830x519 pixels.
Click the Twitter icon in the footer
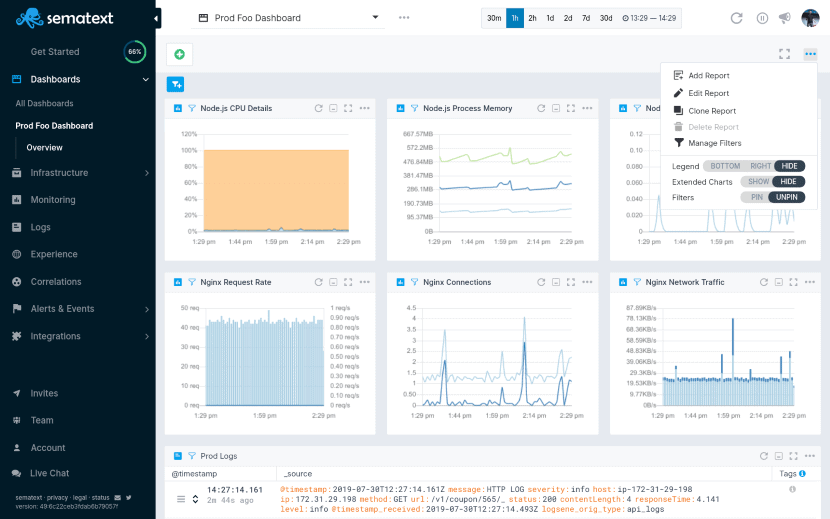pyautogui.click(x=129, y=498)
